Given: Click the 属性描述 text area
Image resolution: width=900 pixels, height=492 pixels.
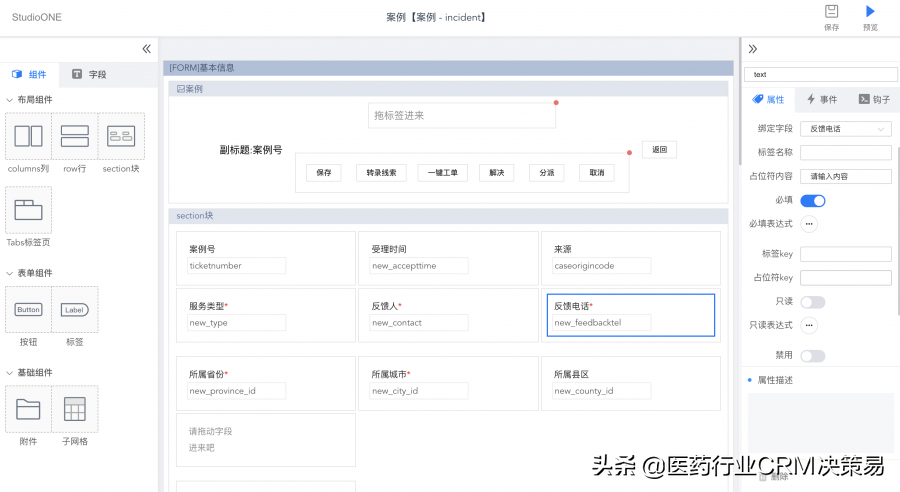Looking at the screenshot, I should 820,423.
